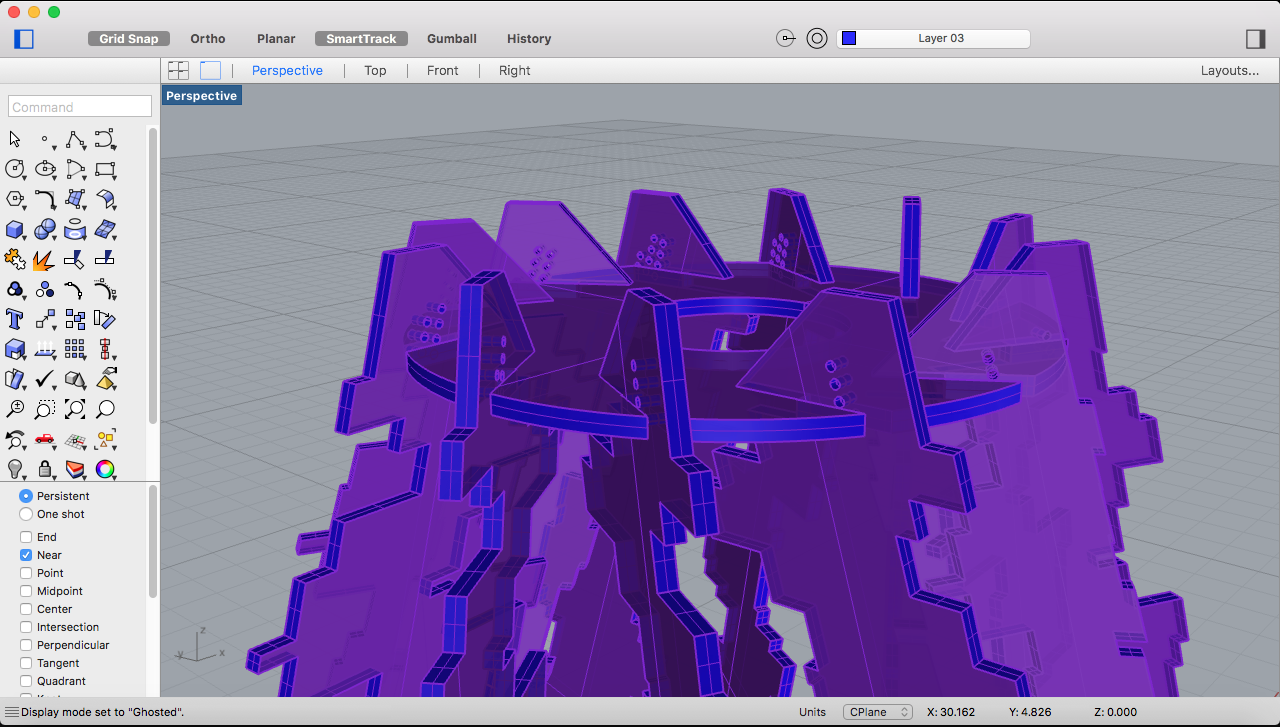Select the Split tool

(x=105, y=259)
